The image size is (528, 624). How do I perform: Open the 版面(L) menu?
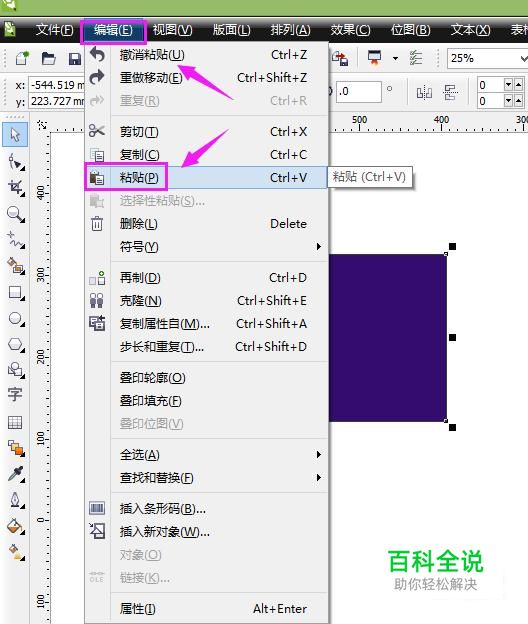click(231, 30)
